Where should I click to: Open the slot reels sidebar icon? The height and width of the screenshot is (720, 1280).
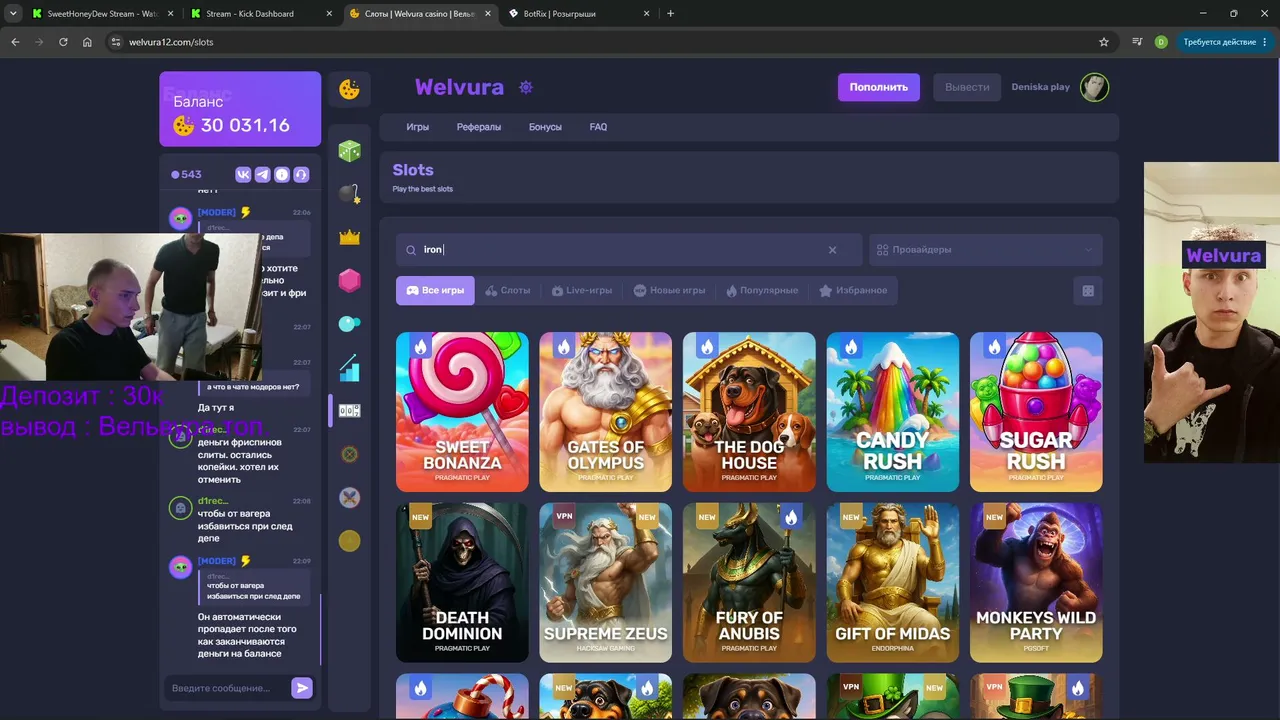click(x=349, y=411)
